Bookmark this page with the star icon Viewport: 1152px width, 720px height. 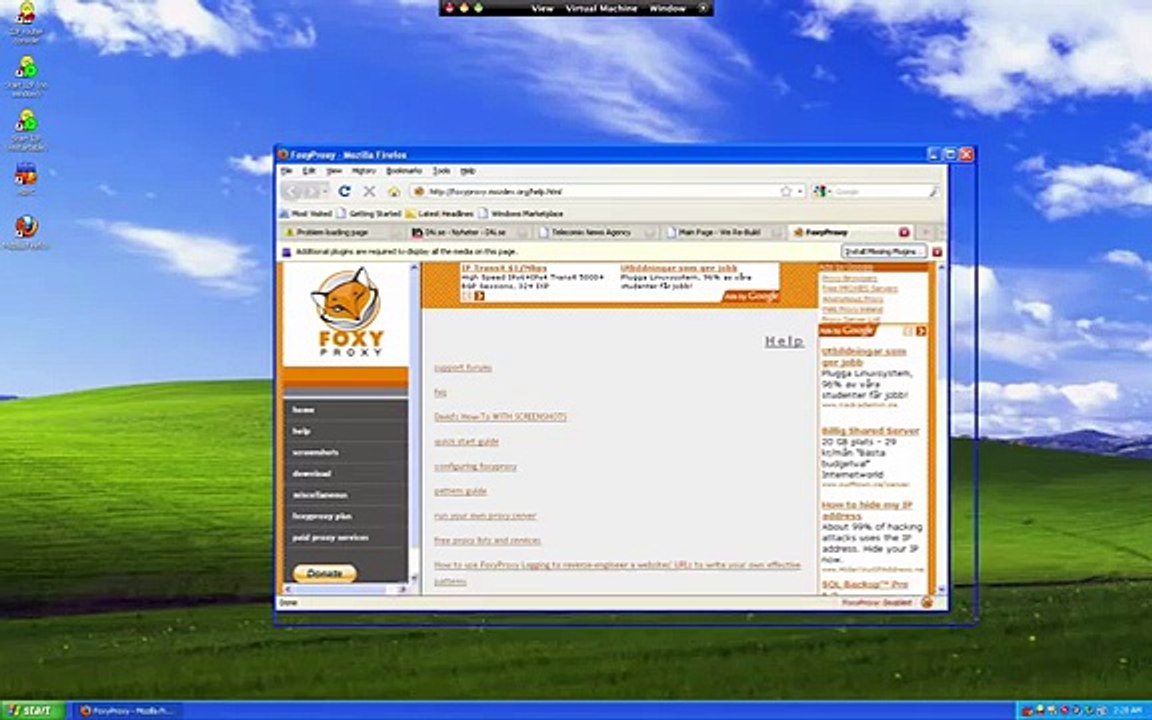(785, 191)
